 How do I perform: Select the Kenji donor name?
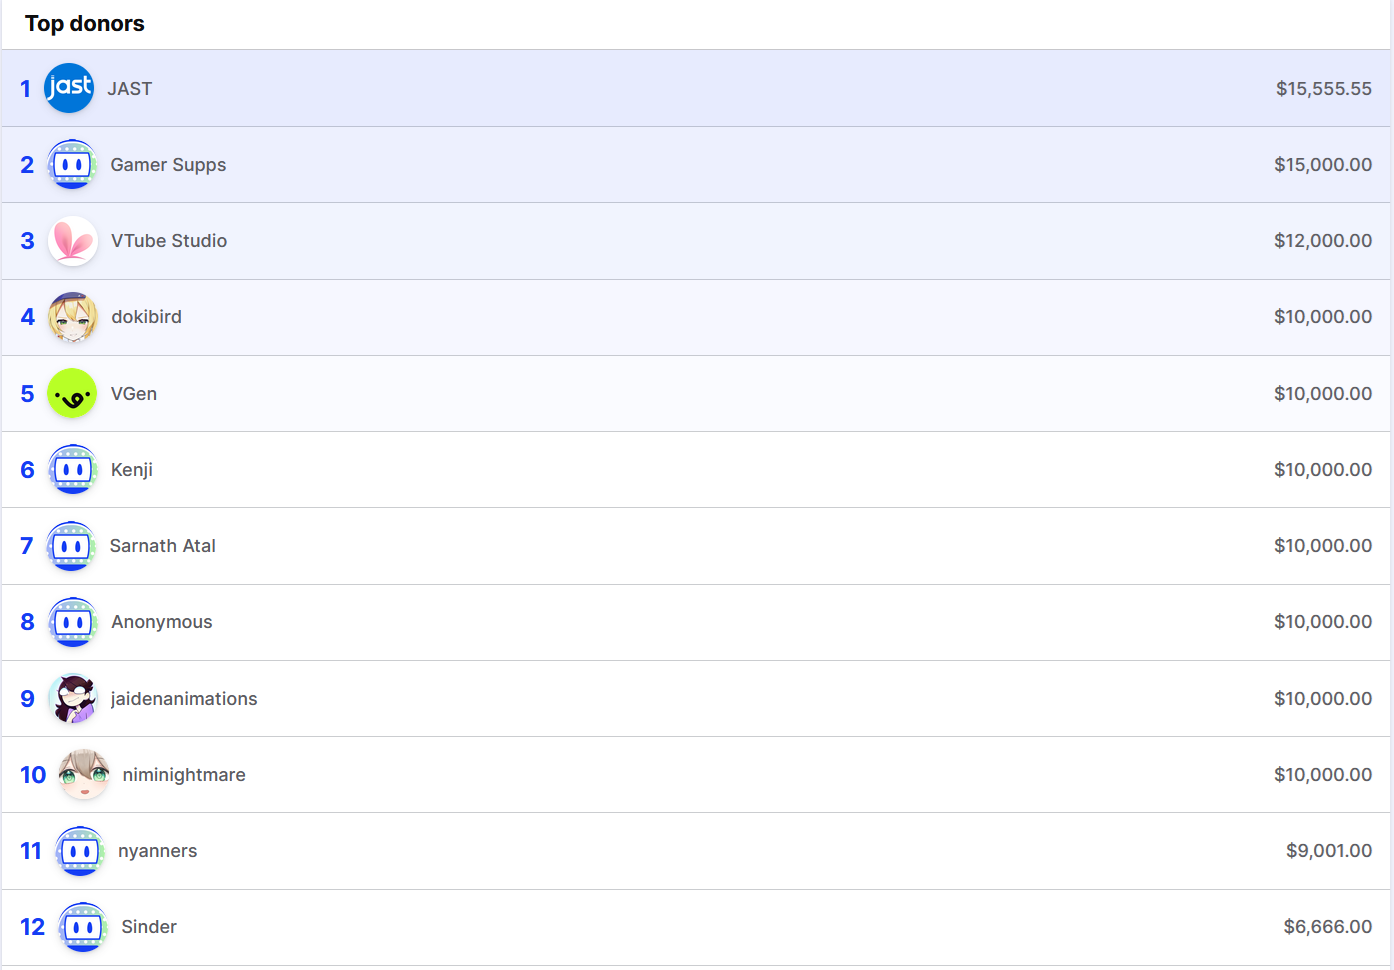132,470
